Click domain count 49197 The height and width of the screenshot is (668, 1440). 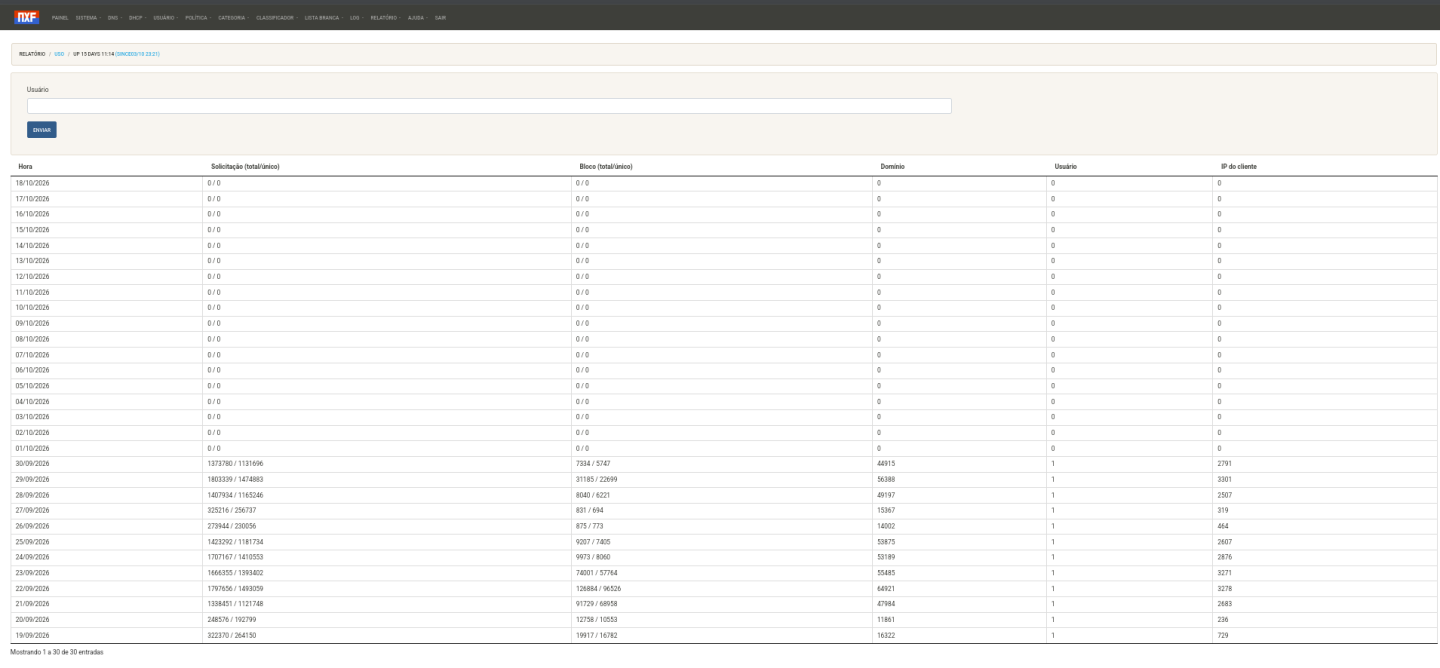point(886,494)
